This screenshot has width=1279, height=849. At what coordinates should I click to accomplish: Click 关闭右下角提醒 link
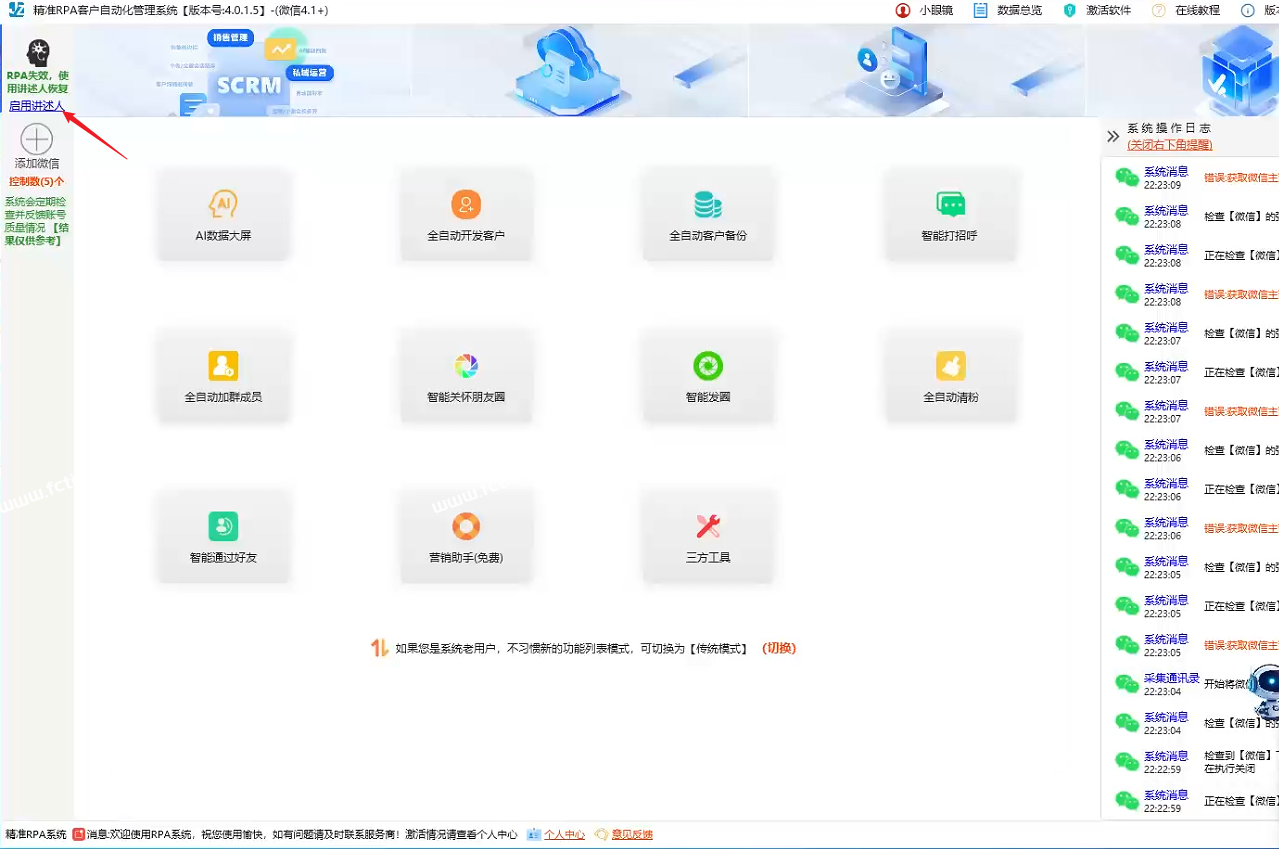click(1169, 145)
